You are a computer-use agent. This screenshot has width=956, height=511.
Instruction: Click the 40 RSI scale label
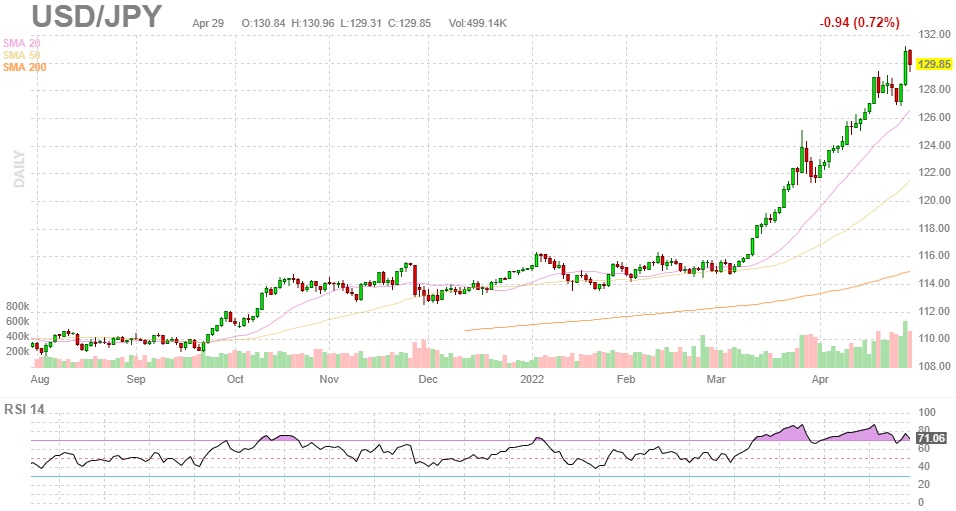924,466
